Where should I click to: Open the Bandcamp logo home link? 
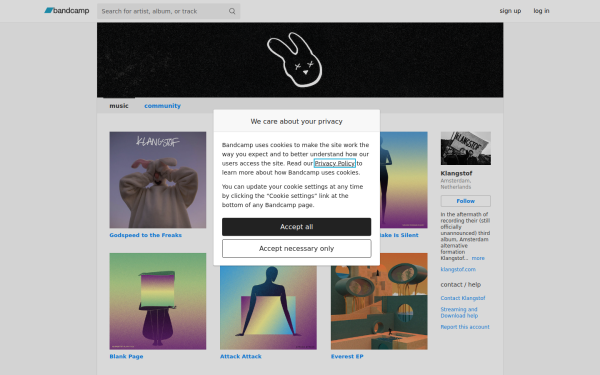tap(67, 11)
